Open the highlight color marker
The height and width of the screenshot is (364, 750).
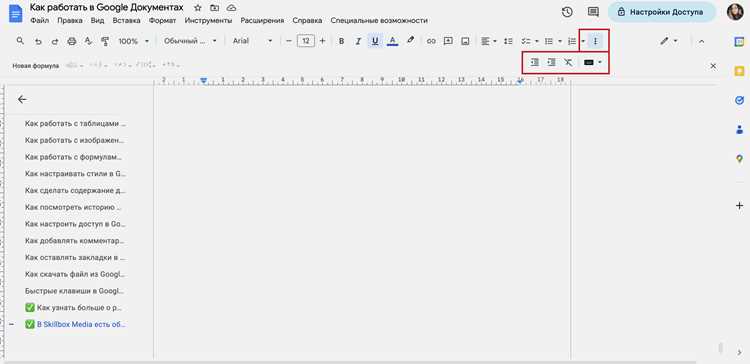coord(410,41)
